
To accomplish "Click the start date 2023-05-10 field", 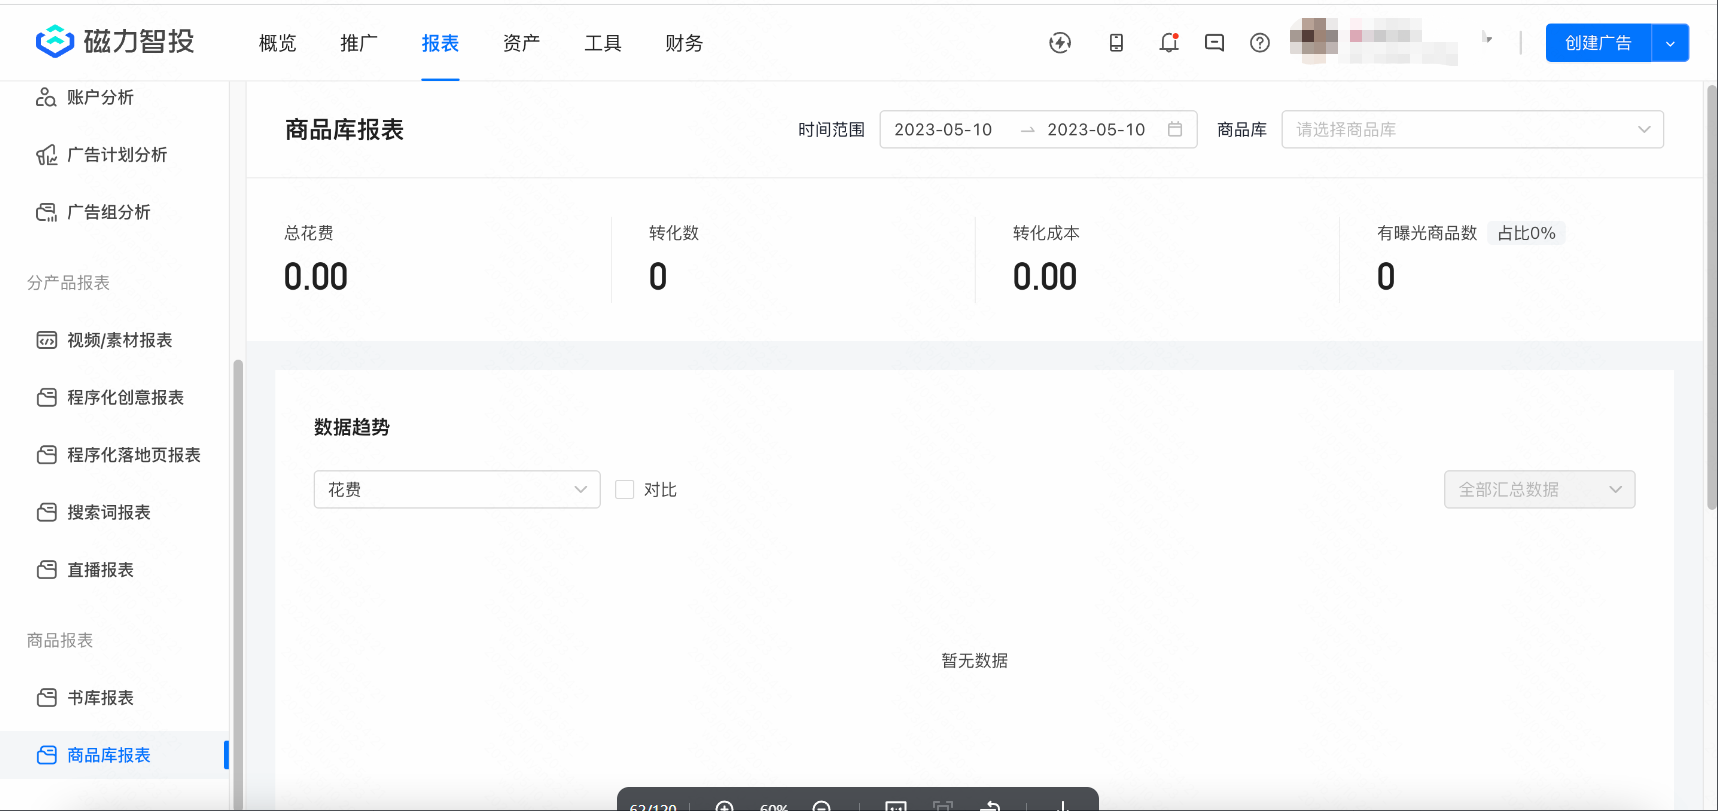I will tap(943, 130).
